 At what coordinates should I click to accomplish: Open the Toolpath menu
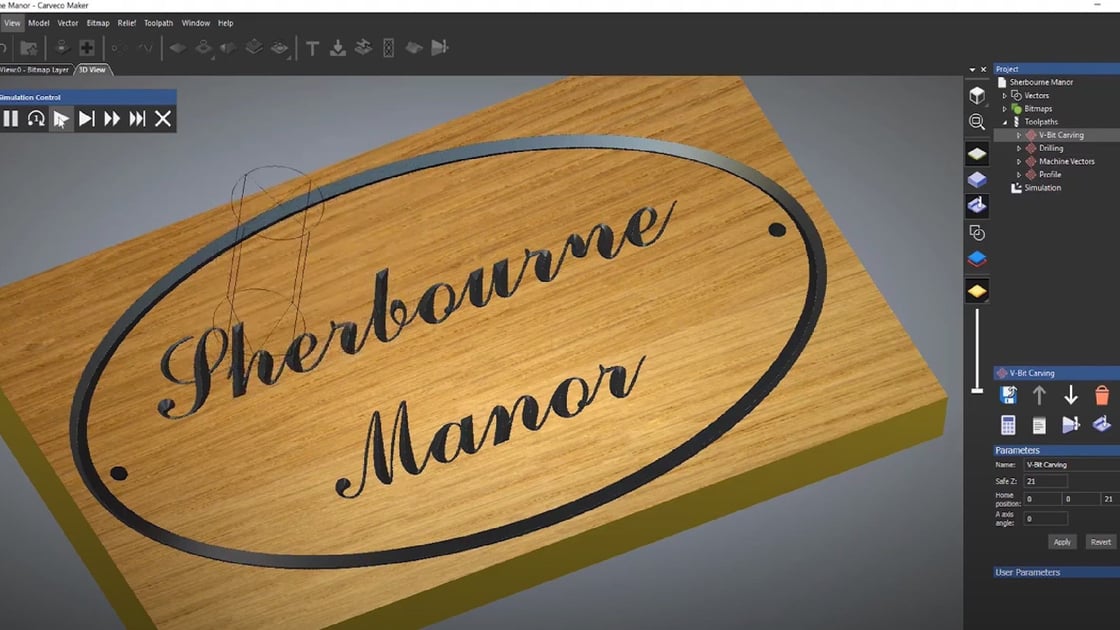157,22
